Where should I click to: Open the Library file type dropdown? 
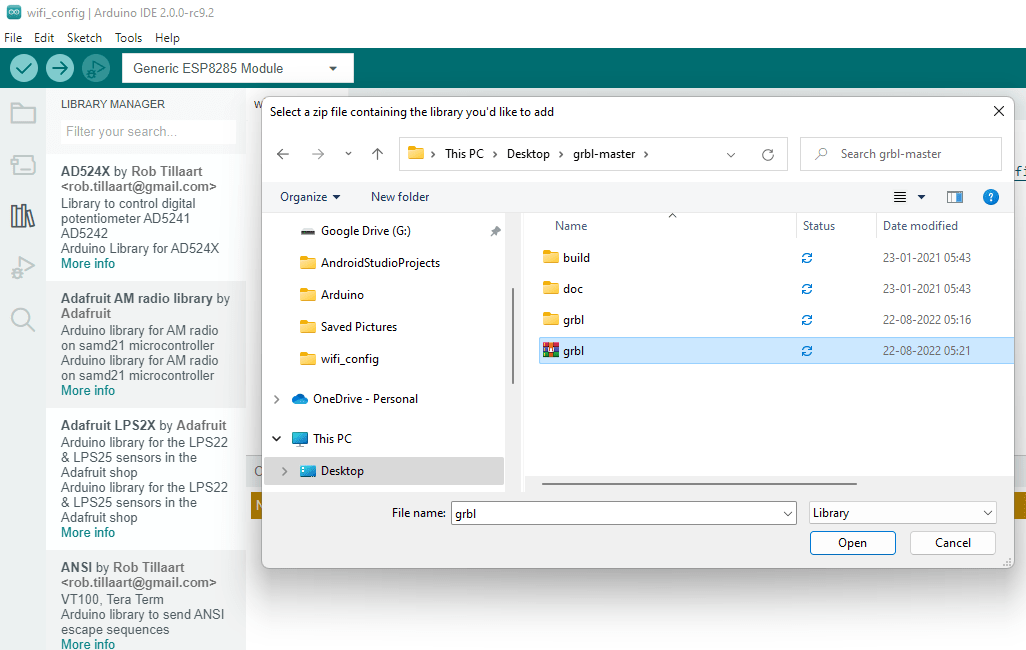[x=903, y=513]
